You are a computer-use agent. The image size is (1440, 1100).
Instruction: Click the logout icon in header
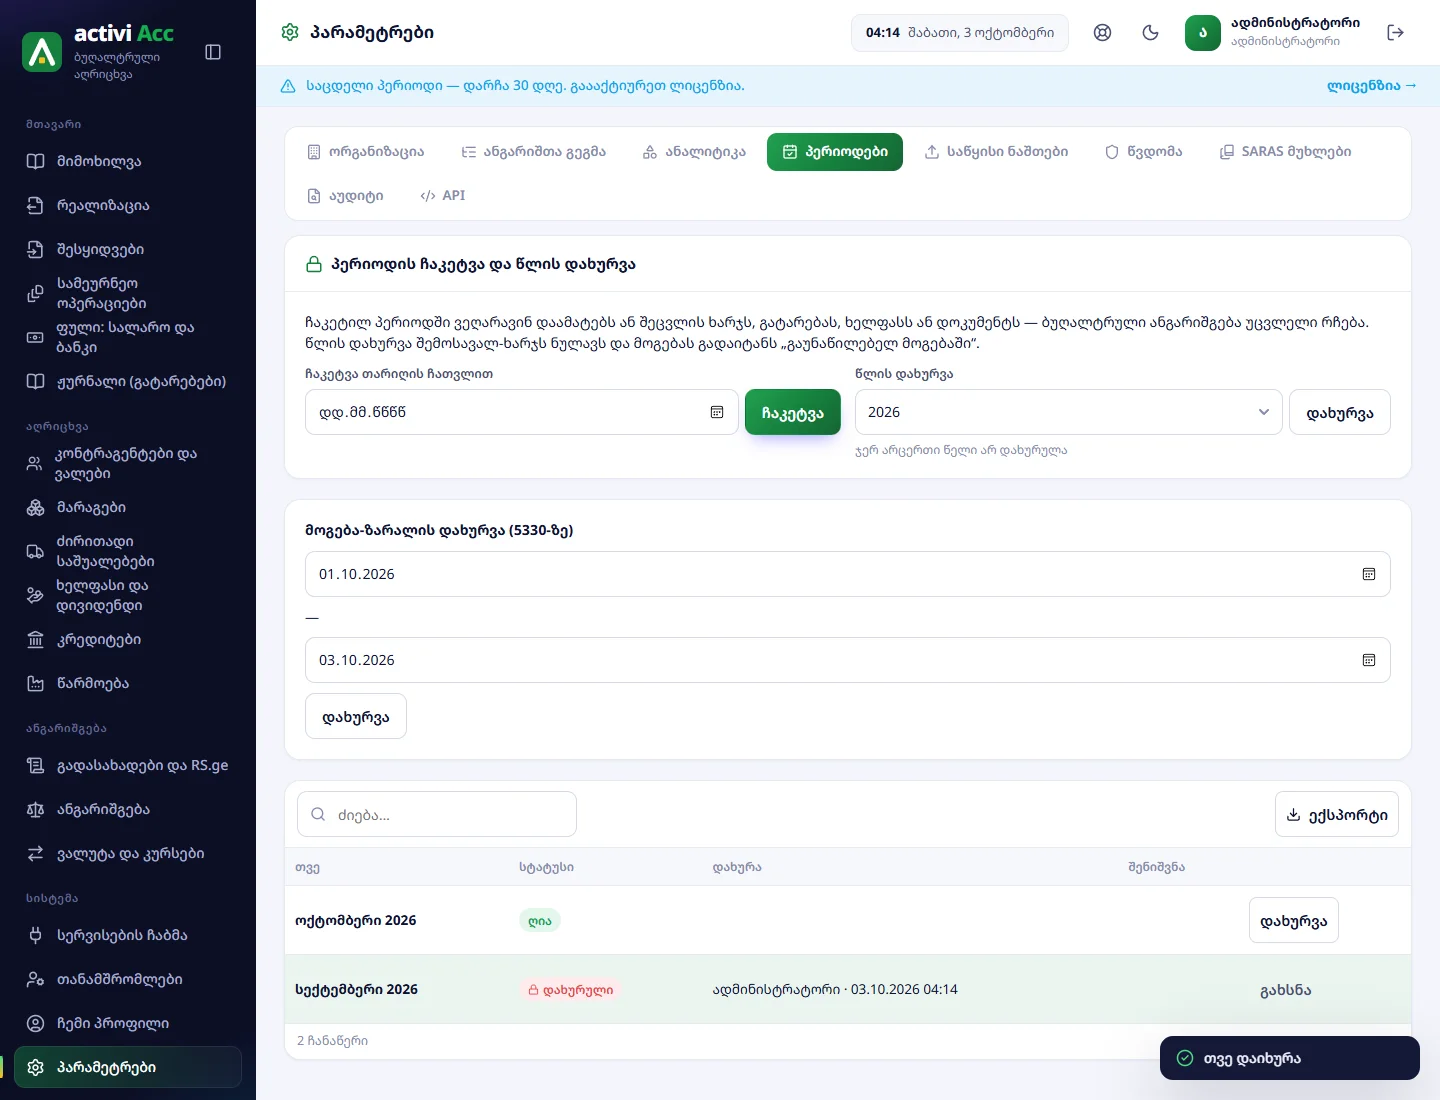pos(1396,33)
